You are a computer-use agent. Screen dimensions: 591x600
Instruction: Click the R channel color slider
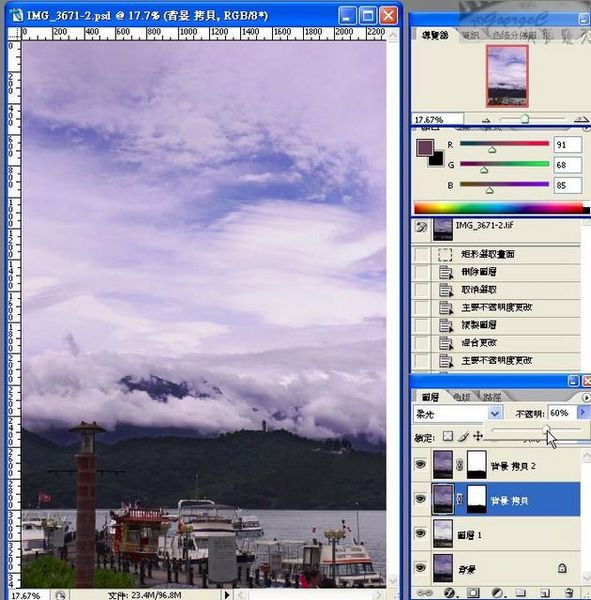[504, 144]
